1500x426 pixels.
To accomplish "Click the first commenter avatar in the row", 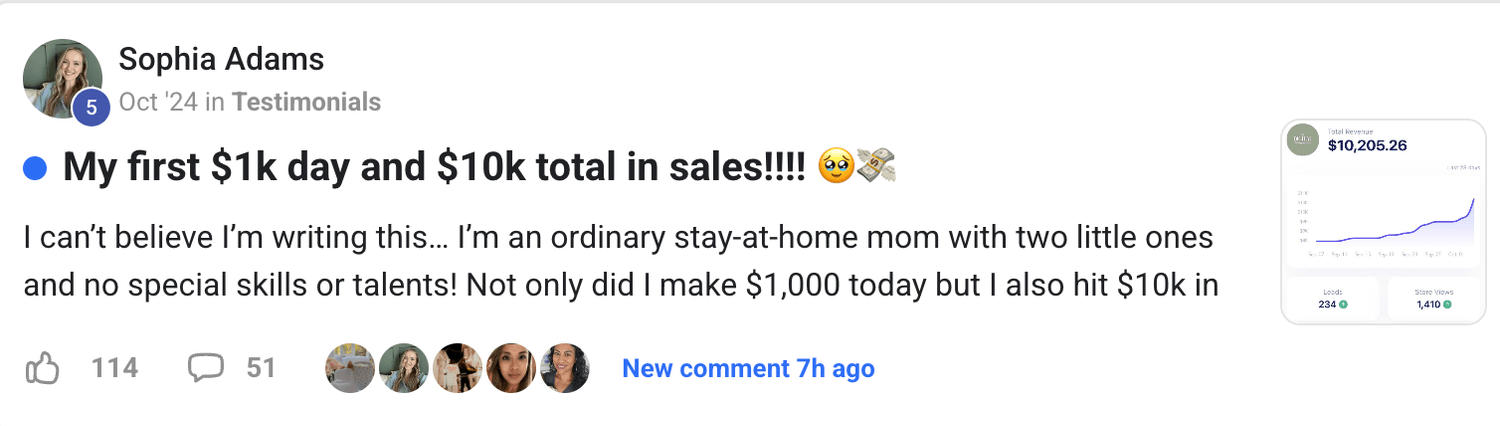I will [x=350, y=369].
